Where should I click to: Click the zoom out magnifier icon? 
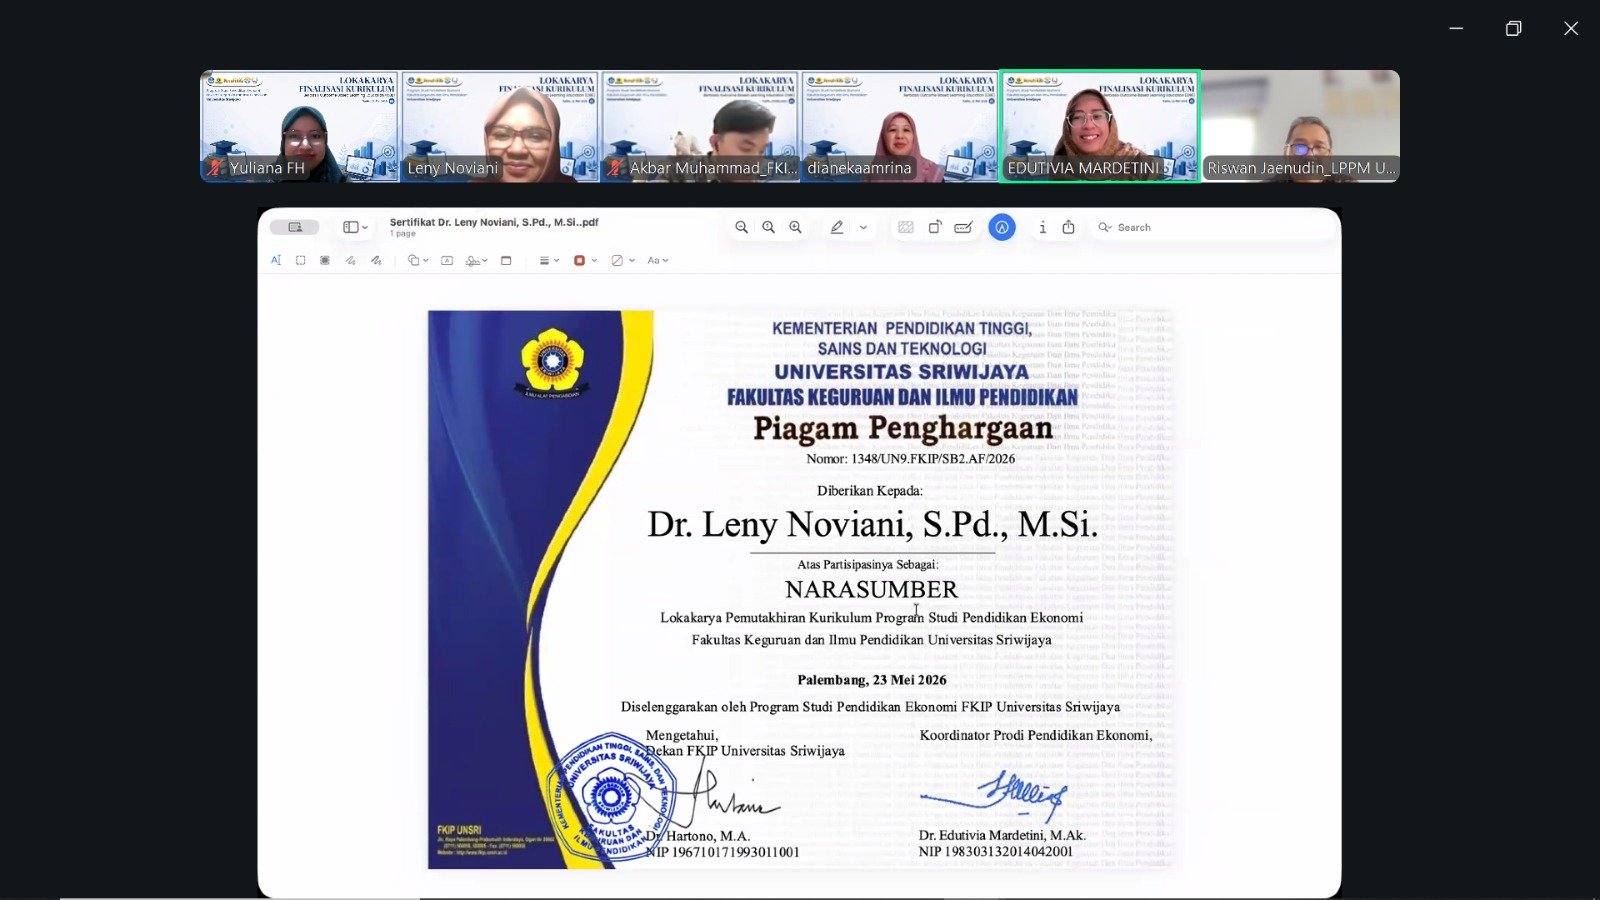click(741, 227)
